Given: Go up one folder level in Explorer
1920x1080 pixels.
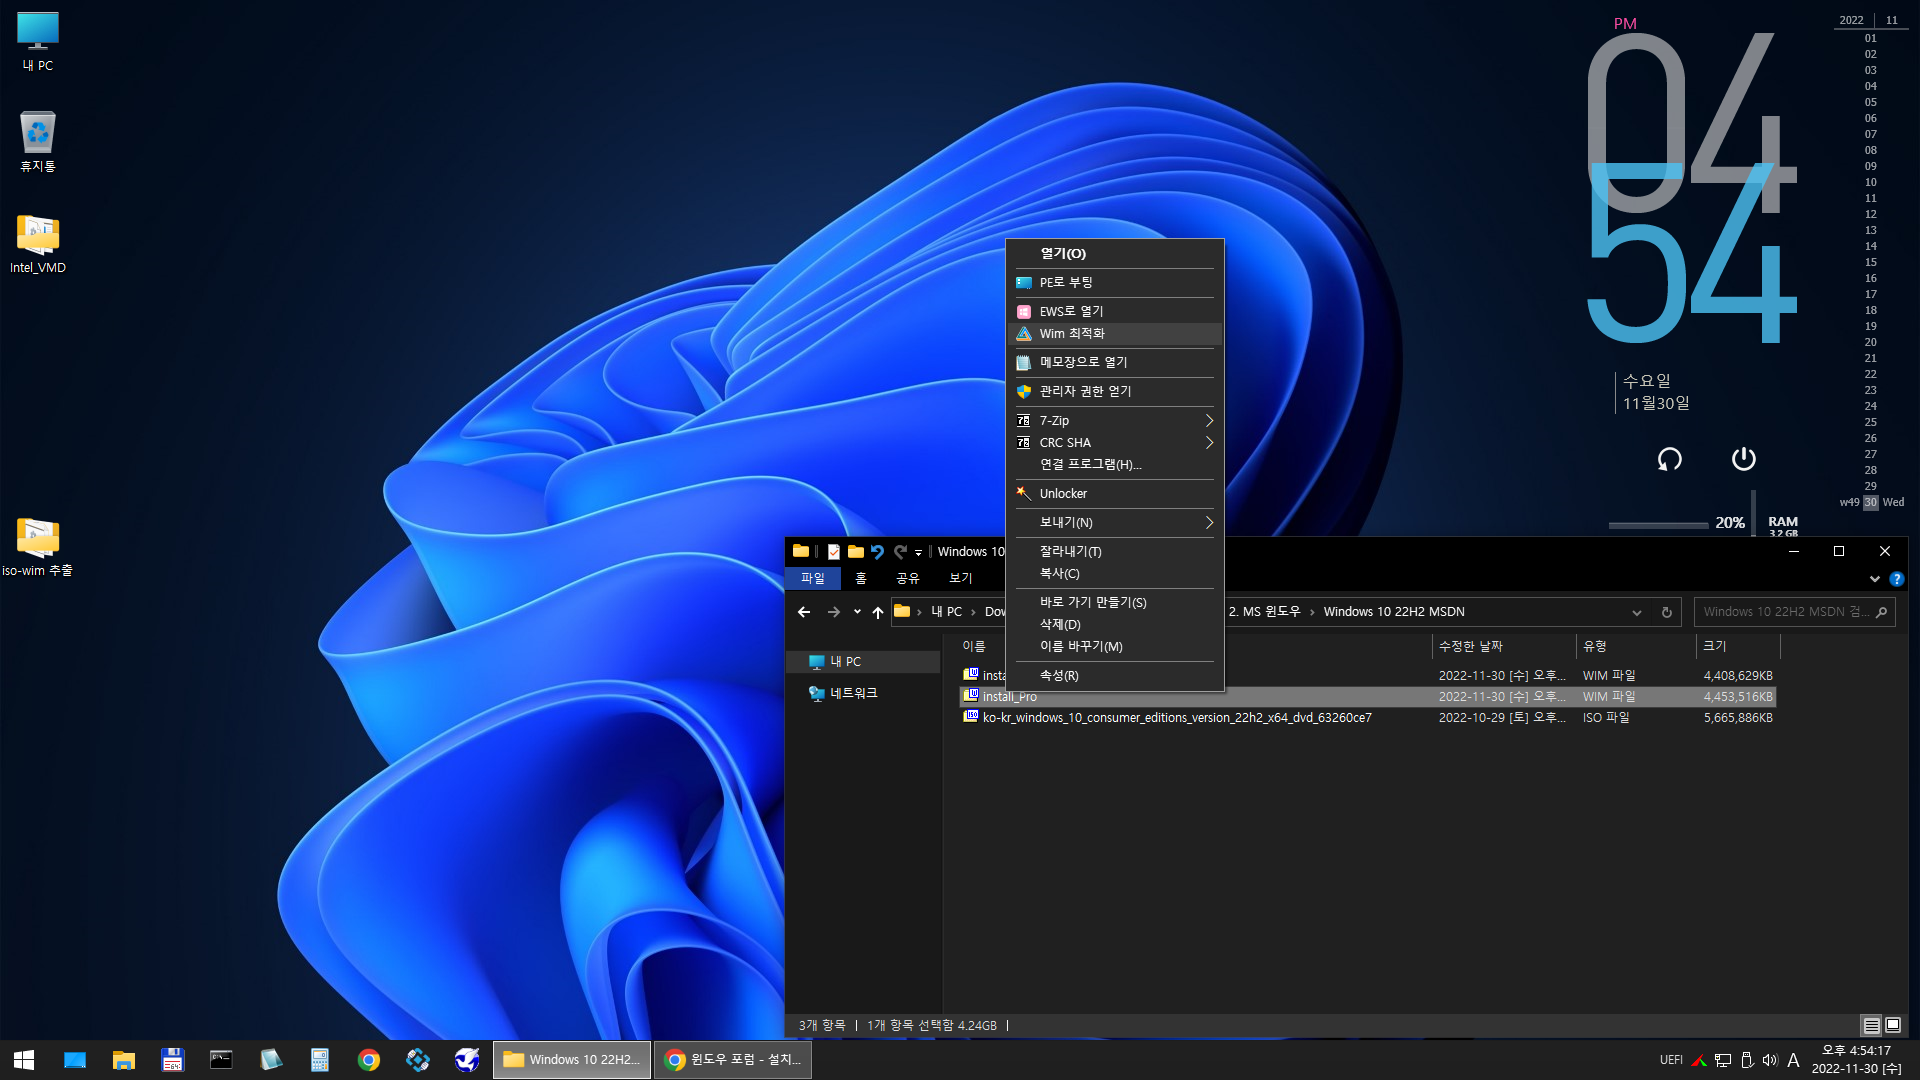Looking at the screenshot, I should (x=878, y=612).
